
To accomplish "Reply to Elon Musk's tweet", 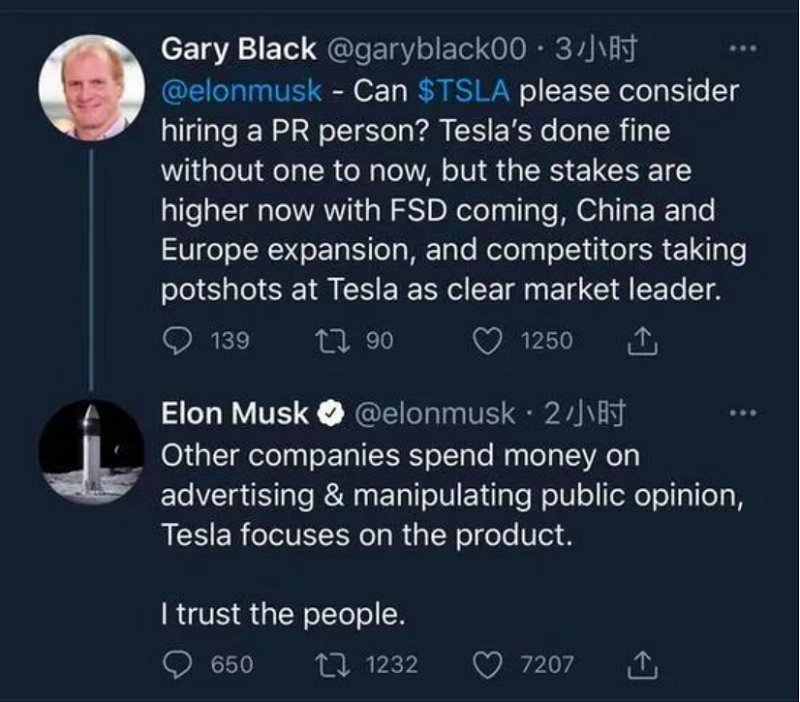I will pyautogui.click(x=177, y=663).
